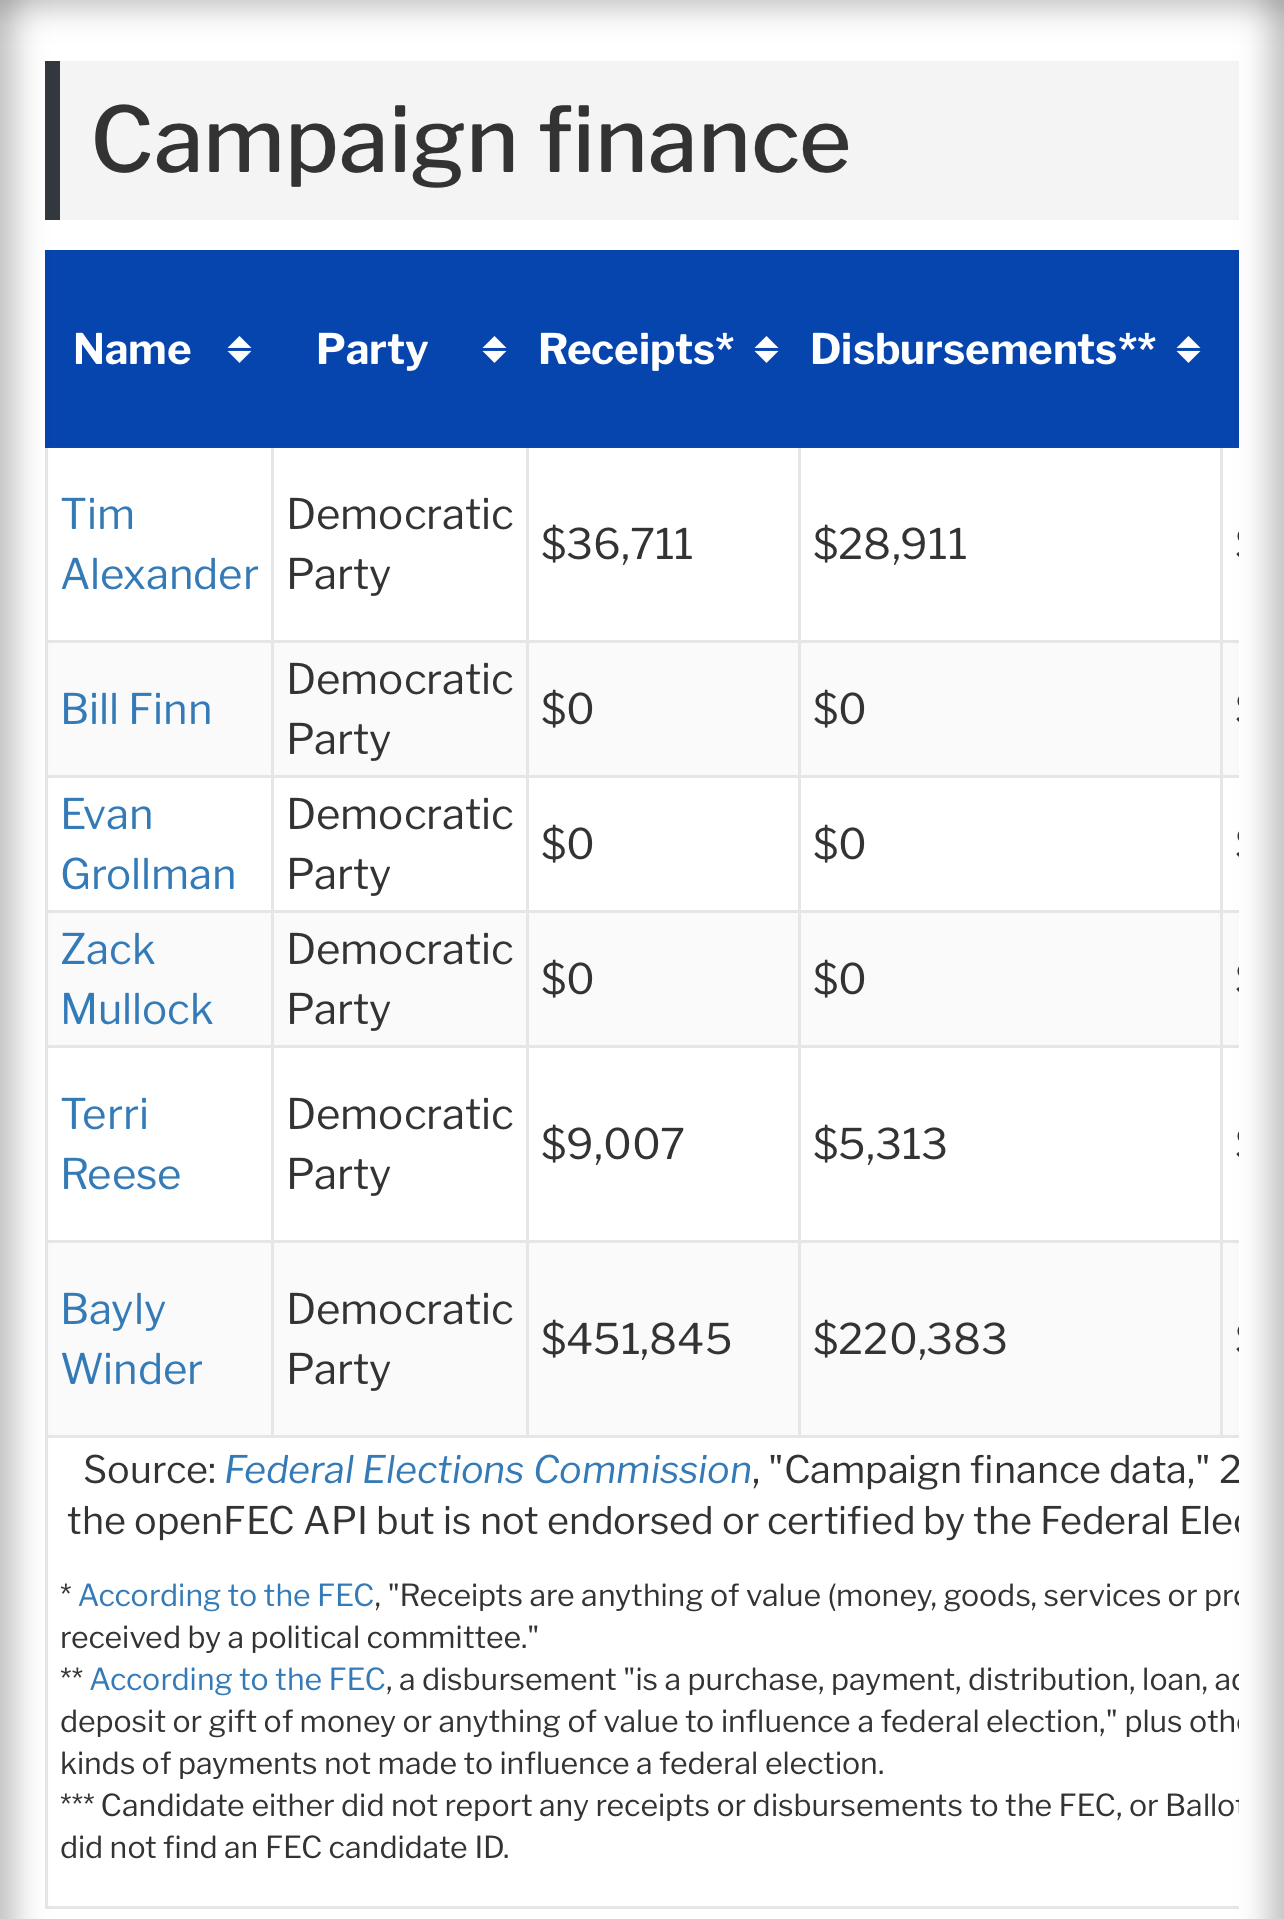Sort by Receipts column arrow icon
This screenshot has width=1284, height=1919.
tap(766, 350)
